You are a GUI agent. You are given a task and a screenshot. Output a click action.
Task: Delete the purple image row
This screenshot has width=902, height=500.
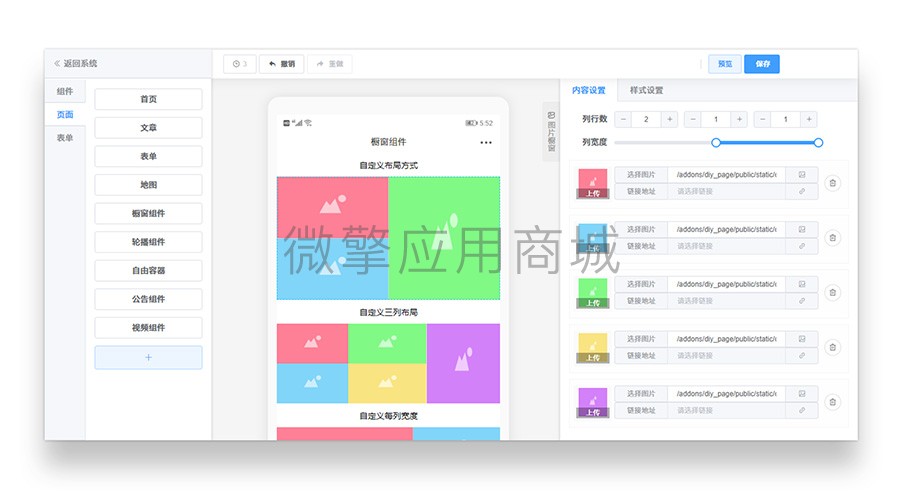click(x=832, y=402)
